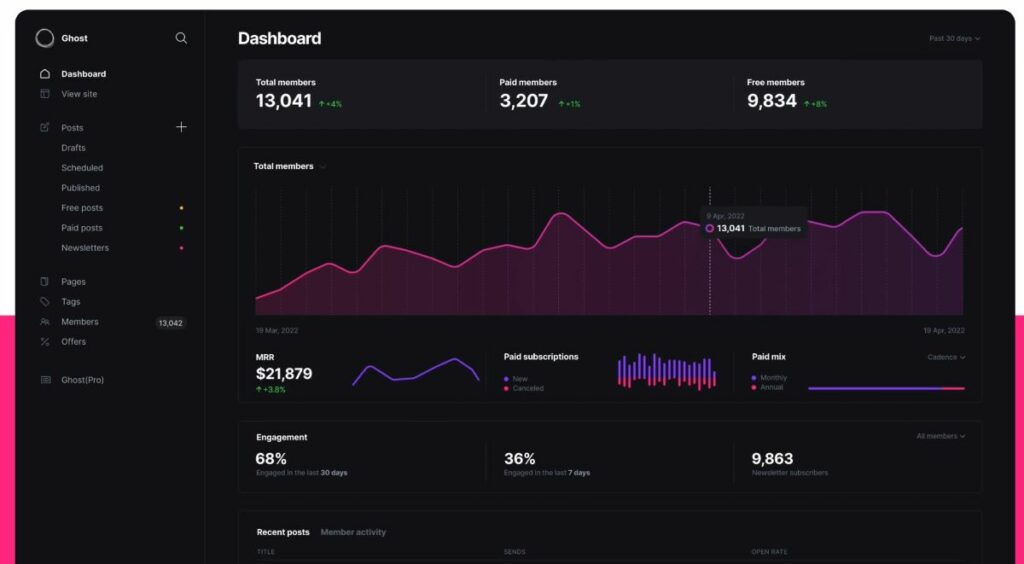This screenshot has width=1024, height=564.
Task: Open Free posts view
Action: [x=82, y=208]
